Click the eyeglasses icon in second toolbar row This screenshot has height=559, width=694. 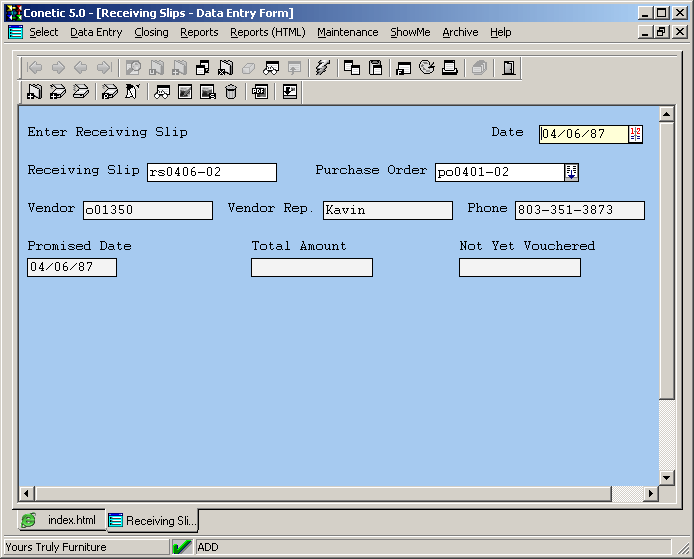pos(162,92)
